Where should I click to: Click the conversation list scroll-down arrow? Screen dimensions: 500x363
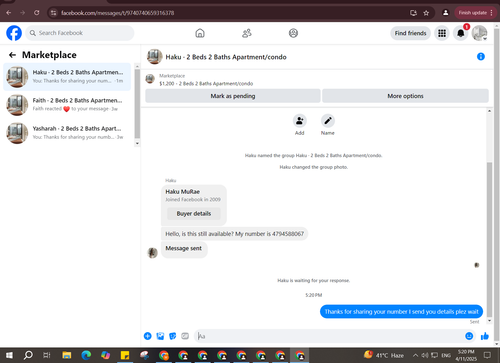point(137,143)
